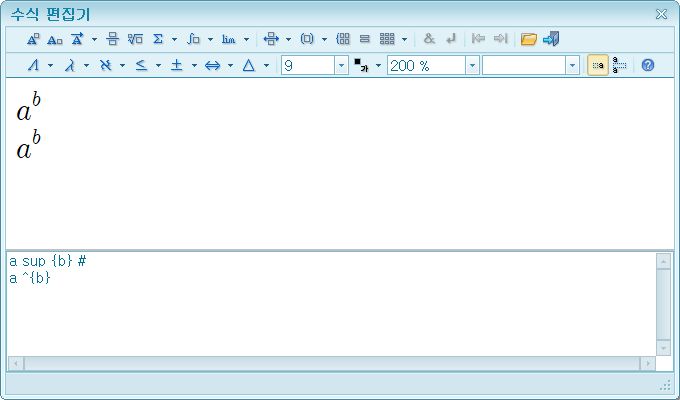Screen dimensions: 680x400
Task: Click the insert and exit icon
Action: pyautogui.click(x=551, y=39)
